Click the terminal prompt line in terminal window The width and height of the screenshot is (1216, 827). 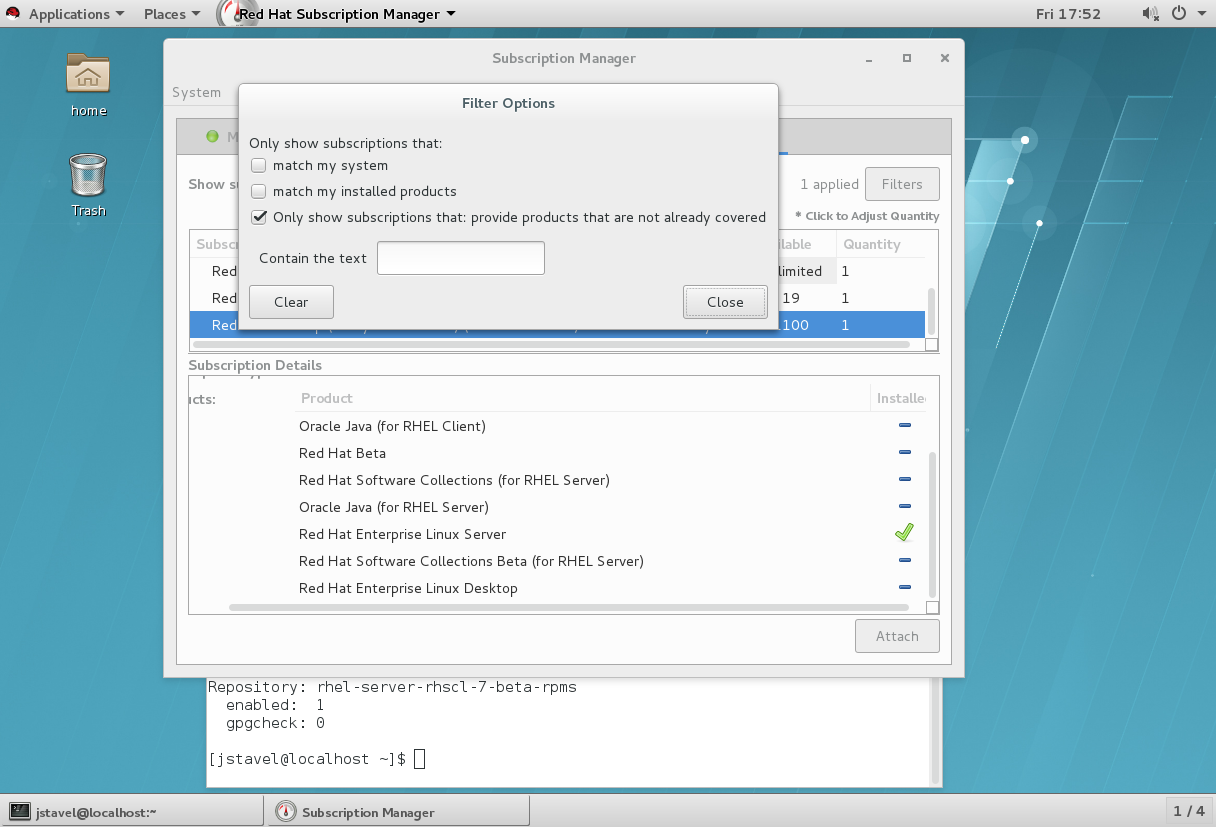(x=316, y=759)
